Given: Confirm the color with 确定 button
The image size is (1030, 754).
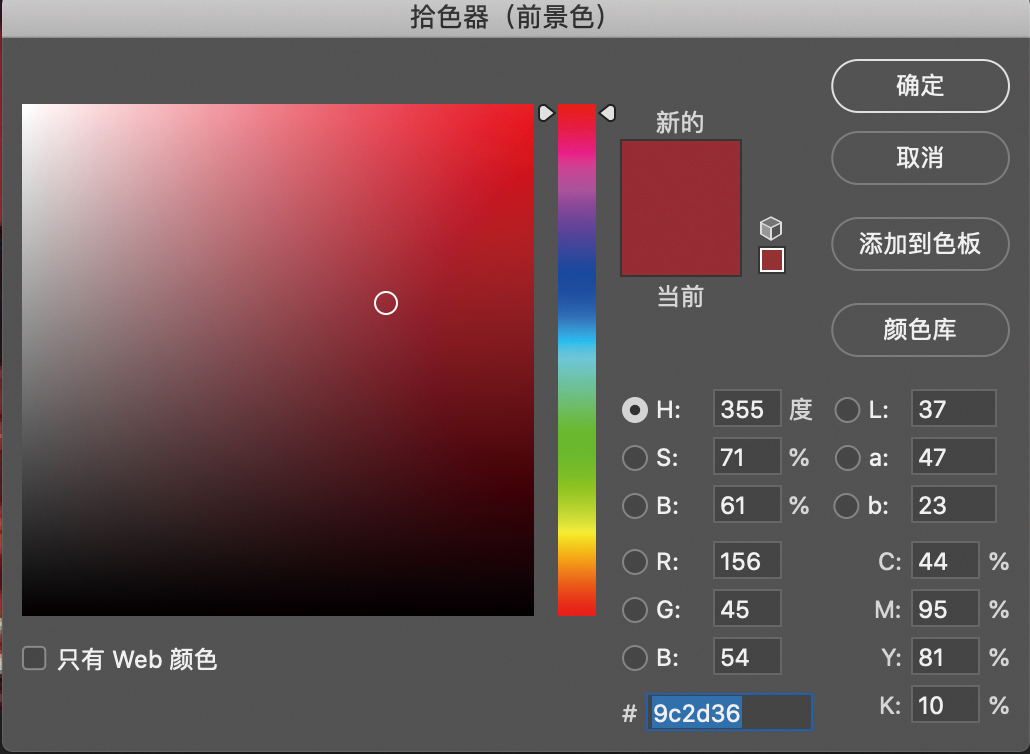Looking at the screenshot, I should click(920, 86).
